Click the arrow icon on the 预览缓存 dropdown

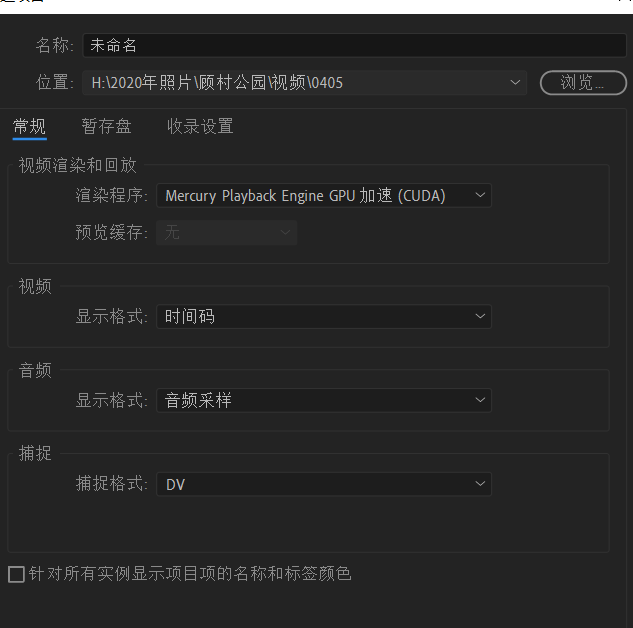[x=286, y=232]
